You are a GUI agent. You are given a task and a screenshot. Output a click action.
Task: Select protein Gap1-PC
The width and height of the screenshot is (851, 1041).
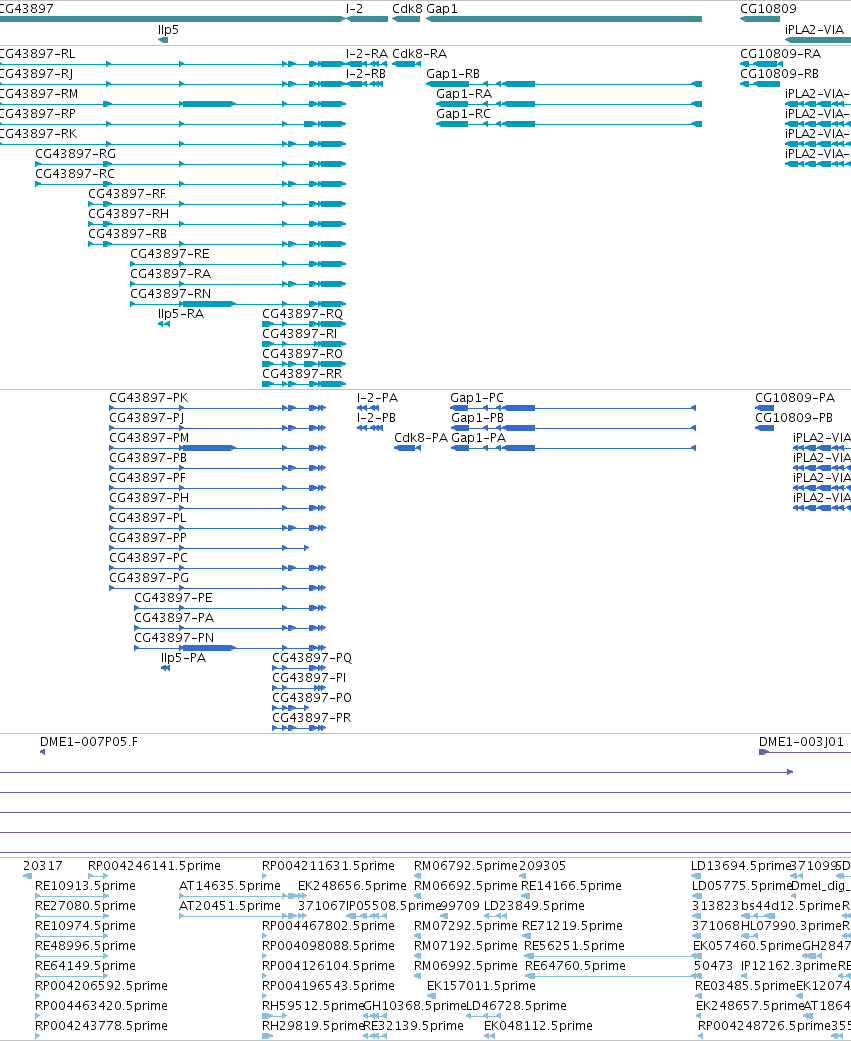click(573, 408)
